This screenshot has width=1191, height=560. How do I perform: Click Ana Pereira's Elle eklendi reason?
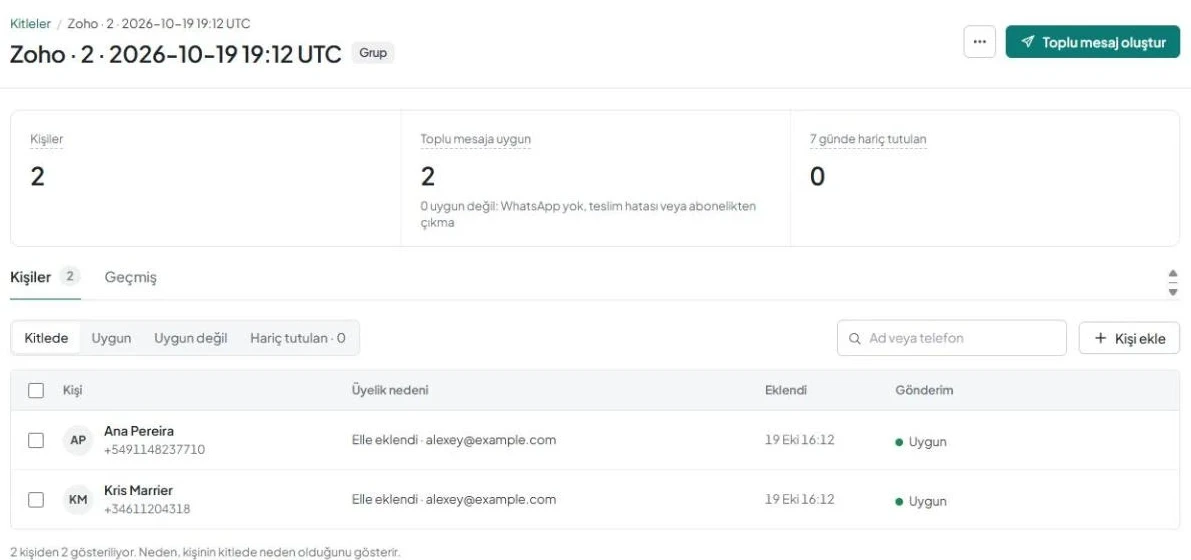pyautogui.click(x=454, y=440)
